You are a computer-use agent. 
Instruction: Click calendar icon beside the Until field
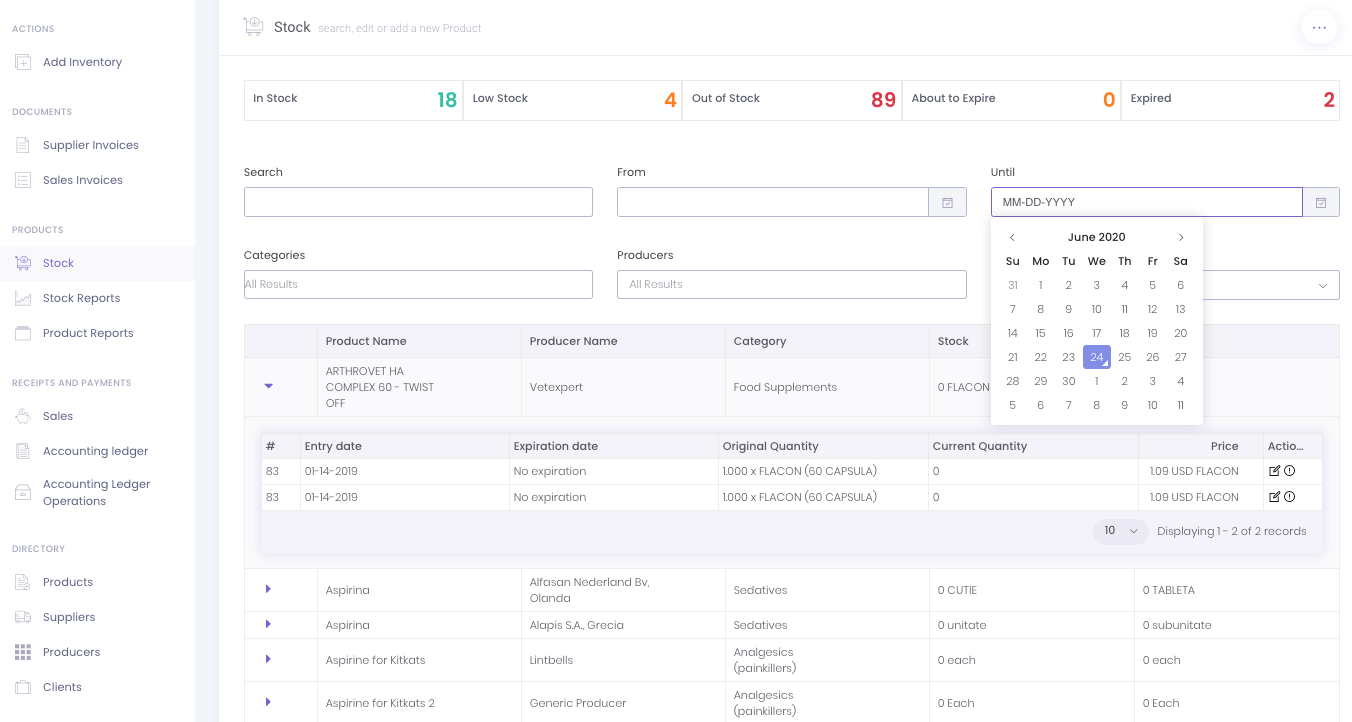tap(1321, 203)
